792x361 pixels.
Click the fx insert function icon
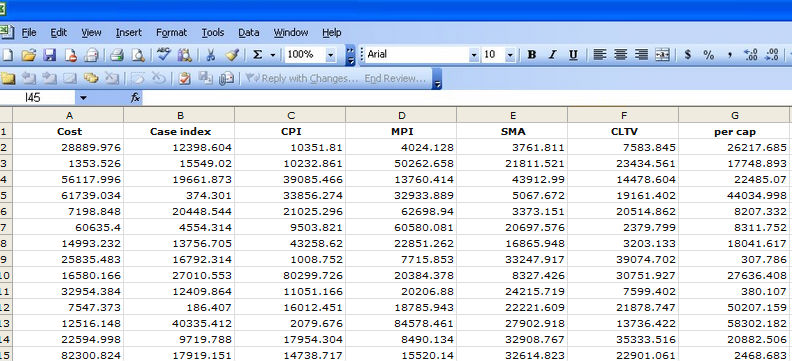[135, 97]
